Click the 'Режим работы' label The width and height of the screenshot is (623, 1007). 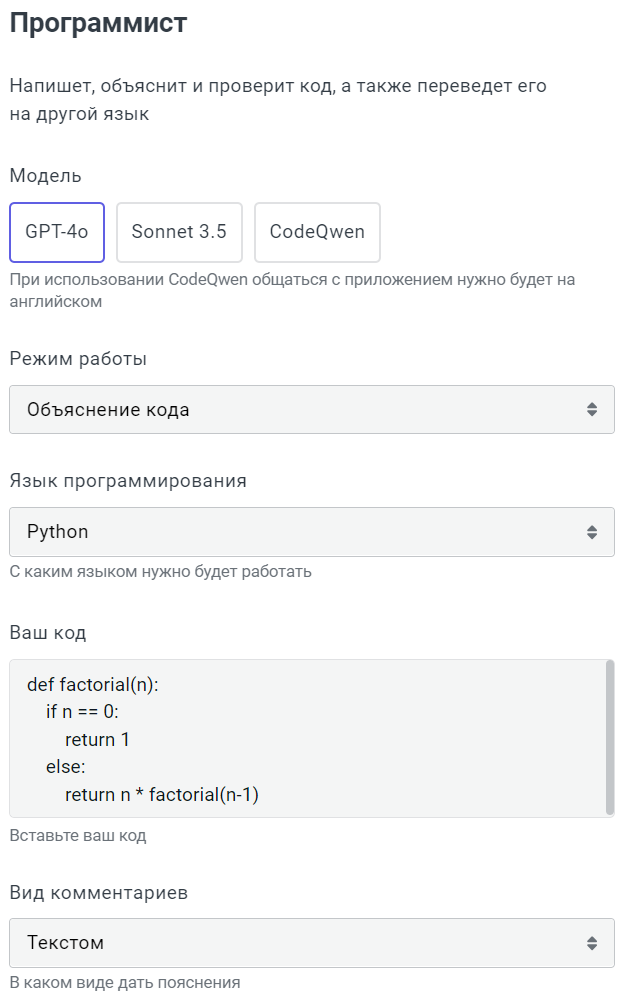78,359
